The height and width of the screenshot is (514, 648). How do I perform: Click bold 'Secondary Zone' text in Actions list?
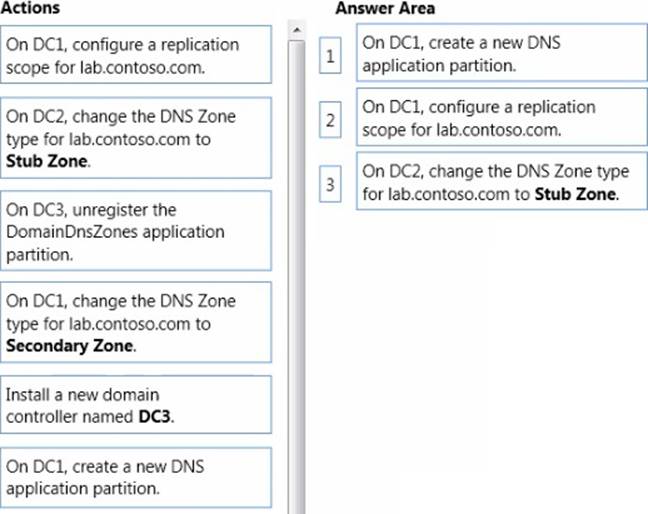point(69,345)
